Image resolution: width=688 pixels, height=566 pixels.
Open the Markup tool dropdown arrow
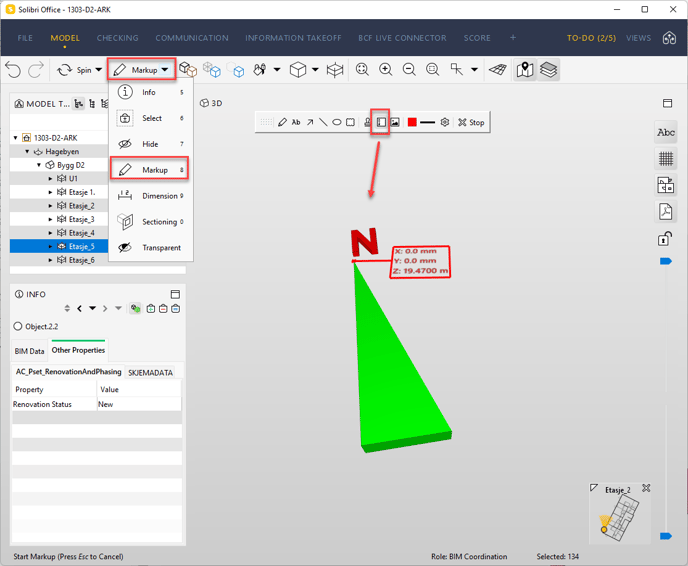click(x=165, y=70)
